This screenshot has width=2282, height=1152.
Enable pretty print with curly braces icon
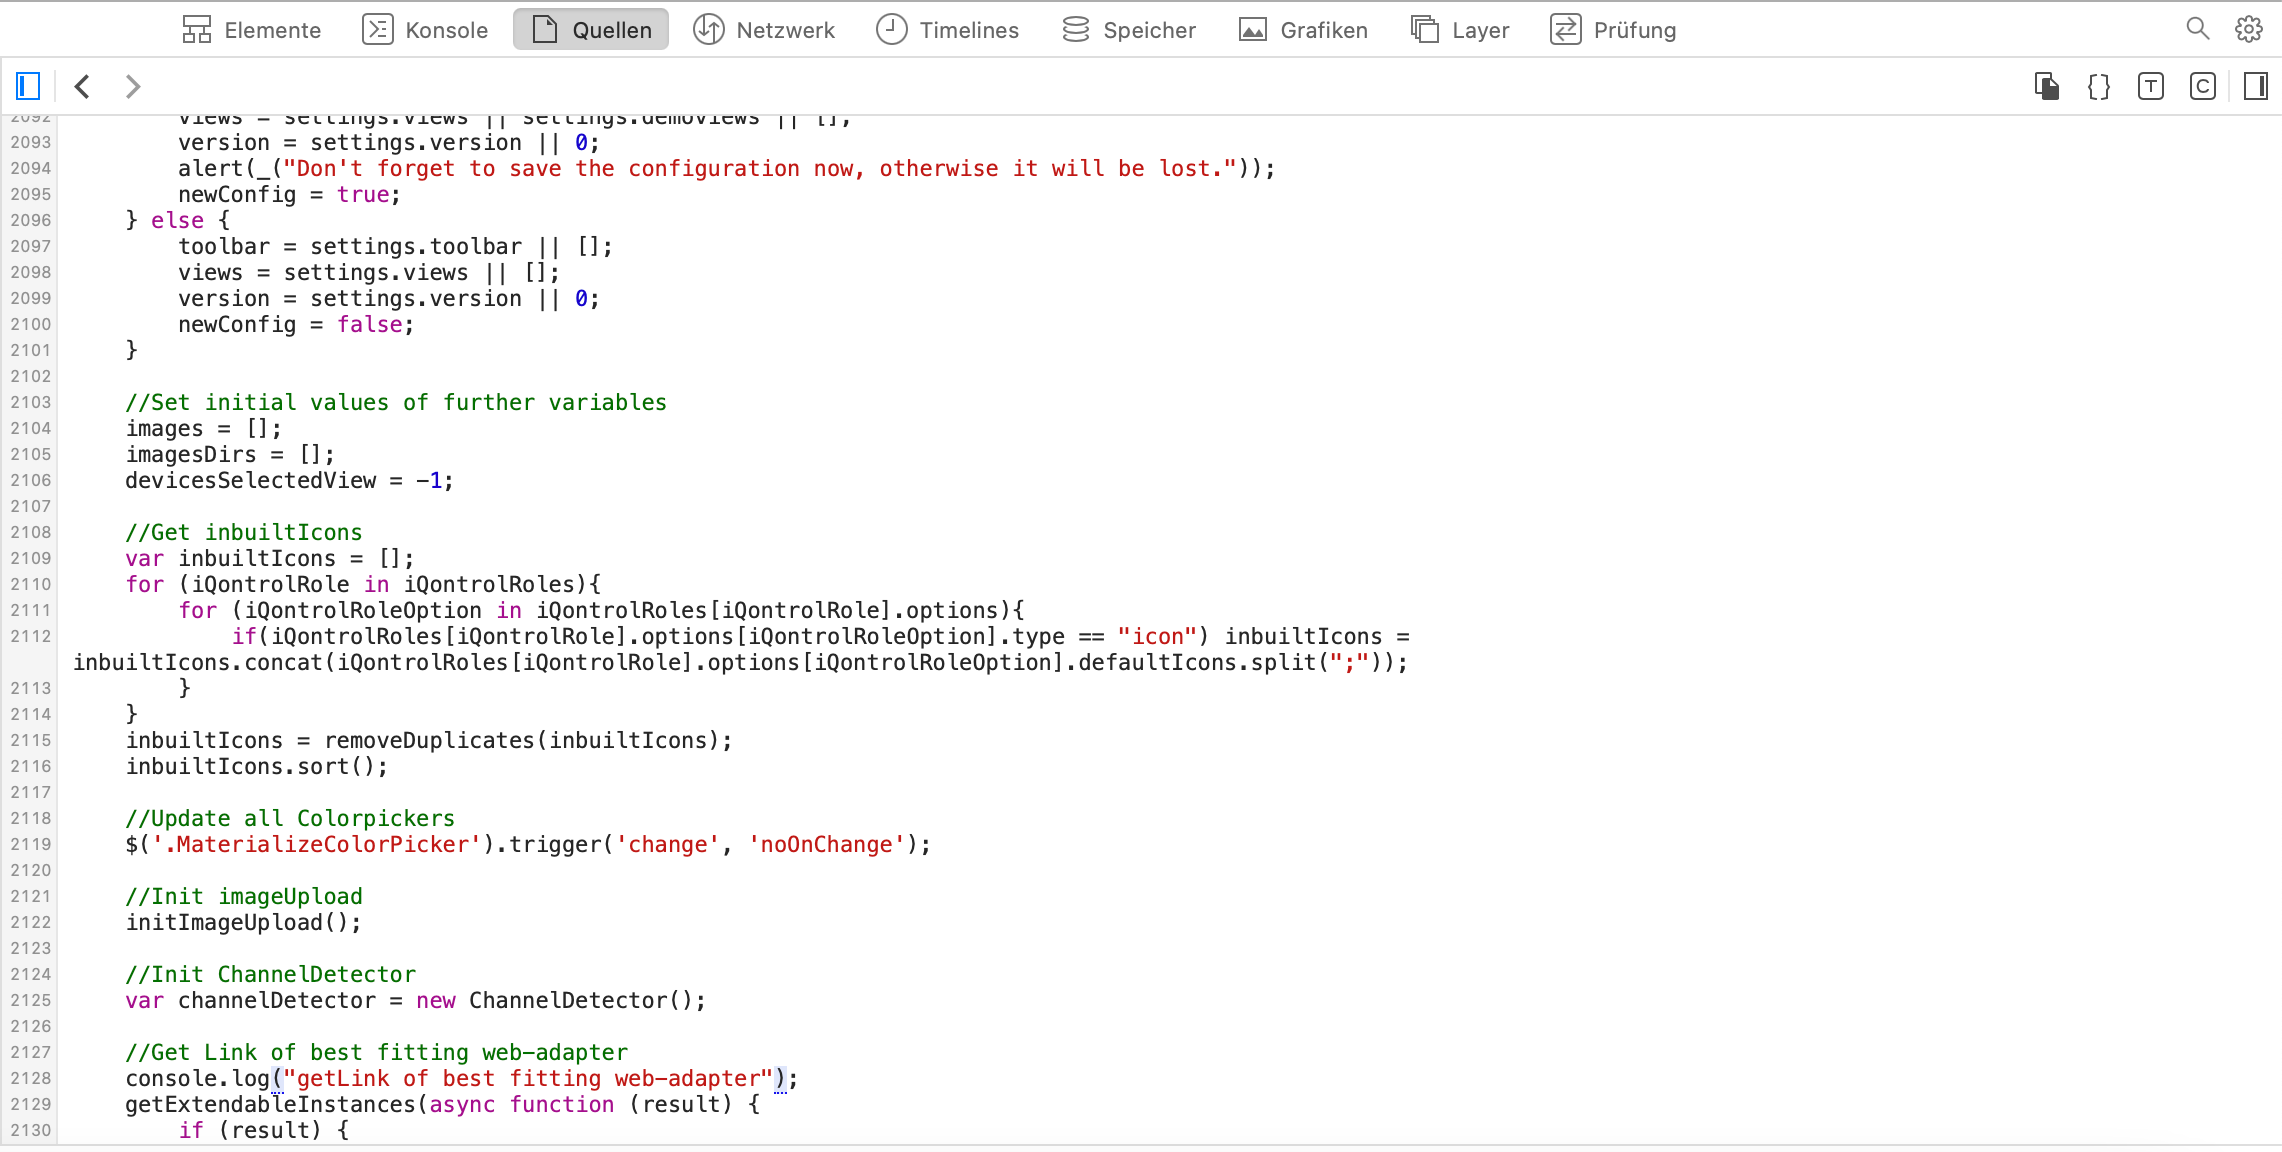(x=2099, y=86)
